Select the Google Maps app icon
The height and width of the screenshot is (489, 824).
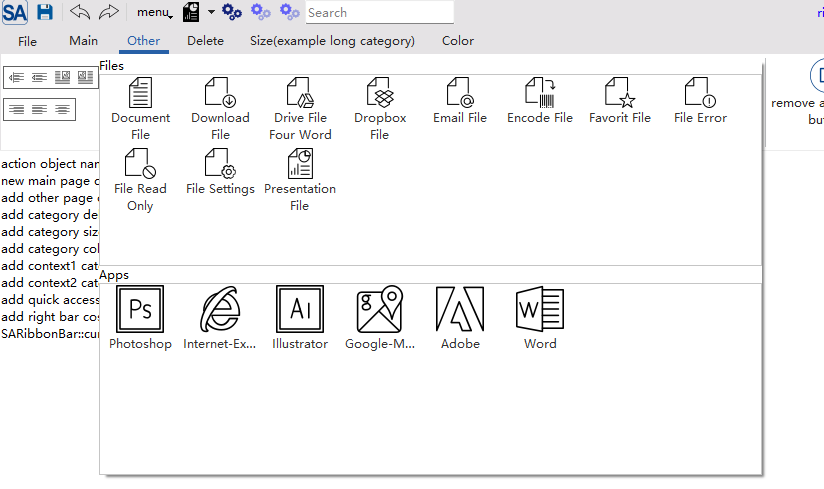pyautogui.click(x=380, y=310)
